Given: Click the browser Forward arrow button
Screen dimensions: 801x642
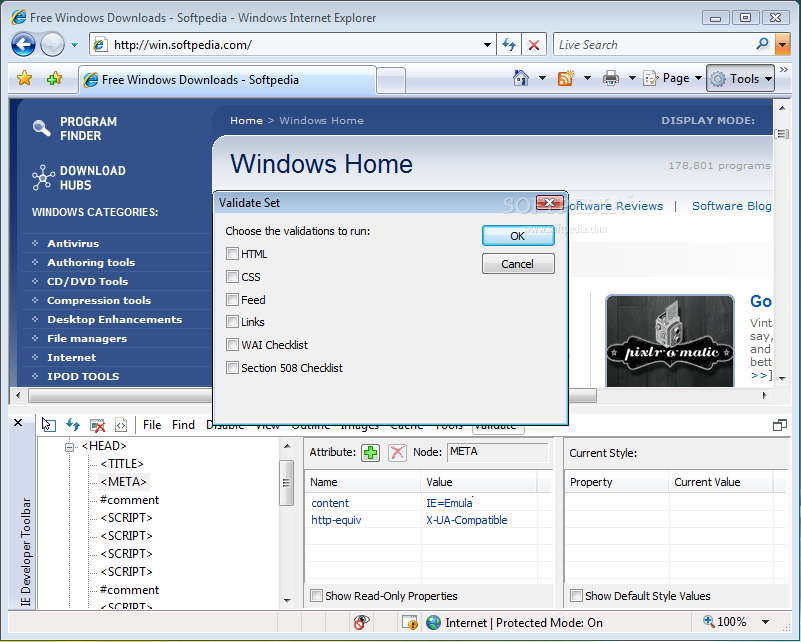Looking at the screenshot, I should point(52,44).
